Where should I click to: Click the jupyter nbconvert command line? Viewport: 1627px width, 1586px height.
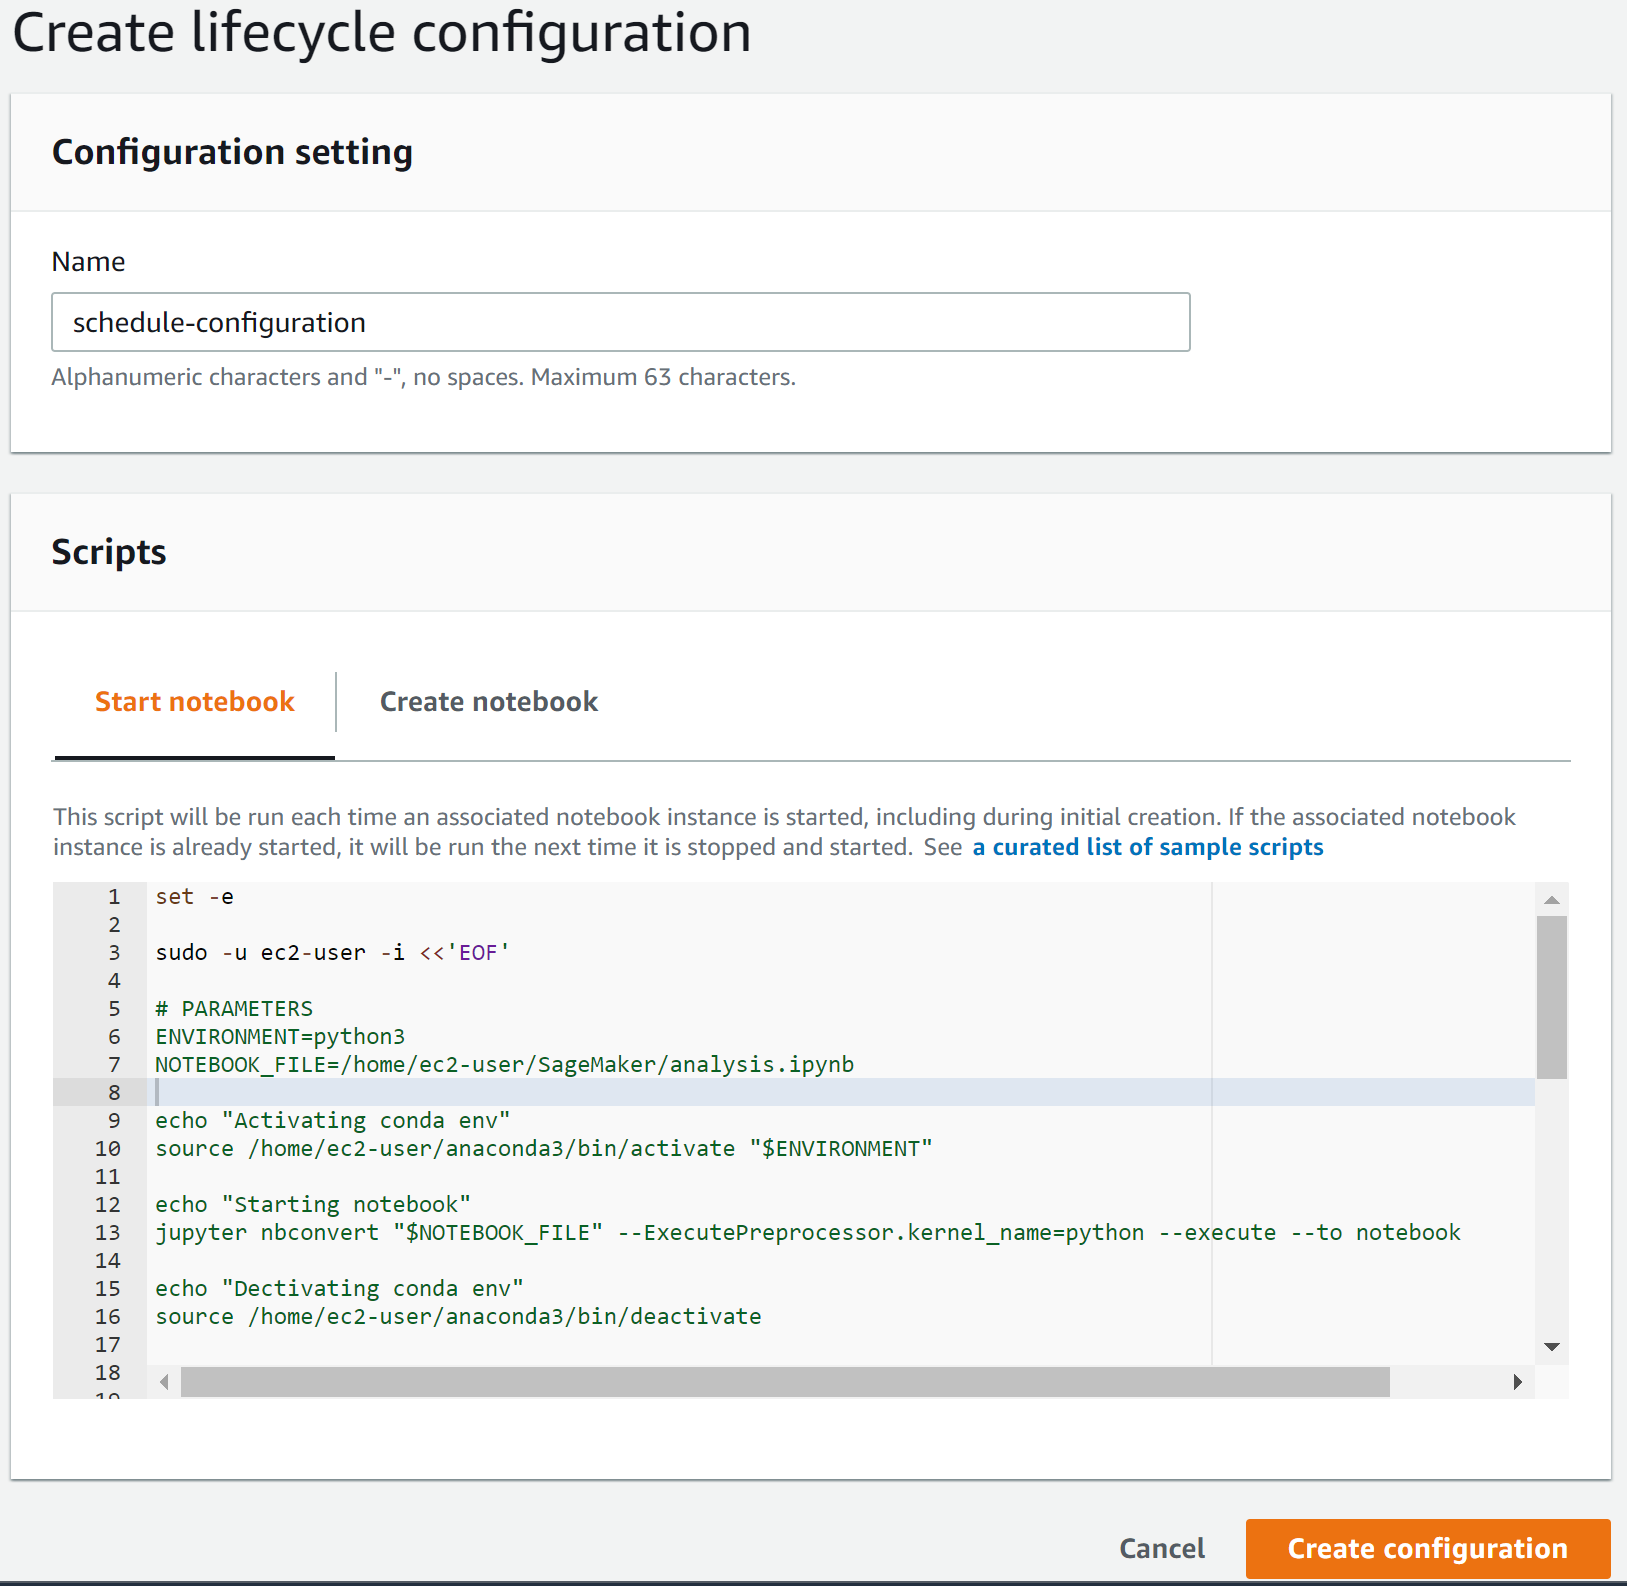[x=807, y=1233]
